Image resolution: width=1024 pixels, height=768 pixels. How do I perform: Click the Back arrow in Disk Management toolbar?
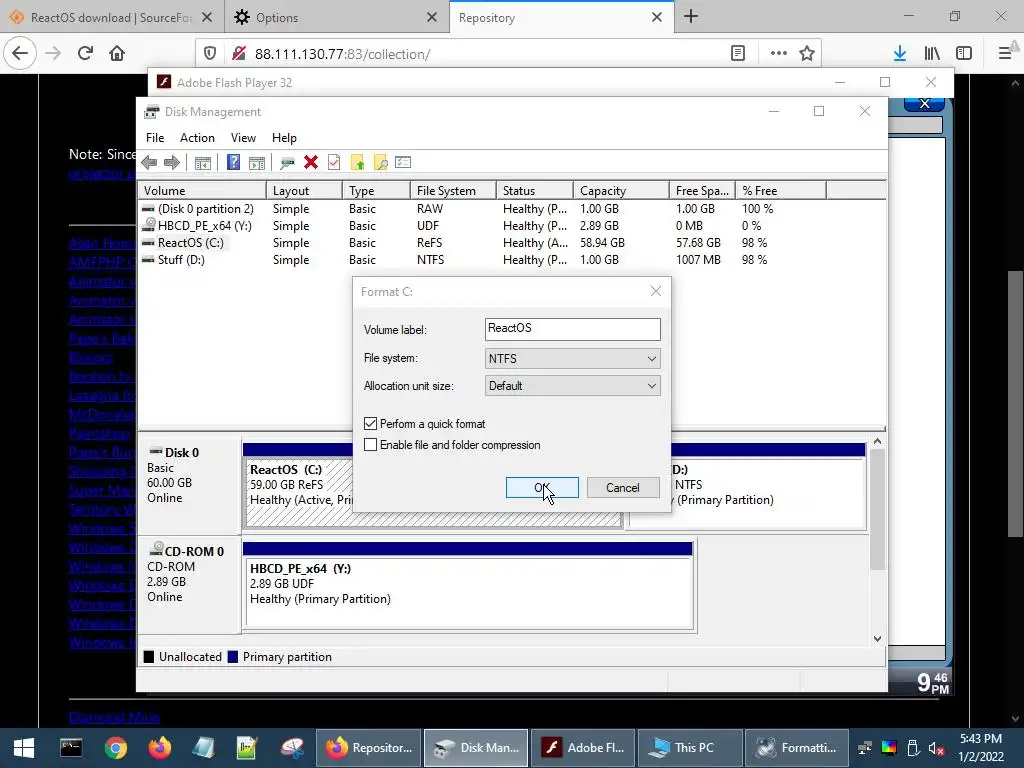[149, 163]
